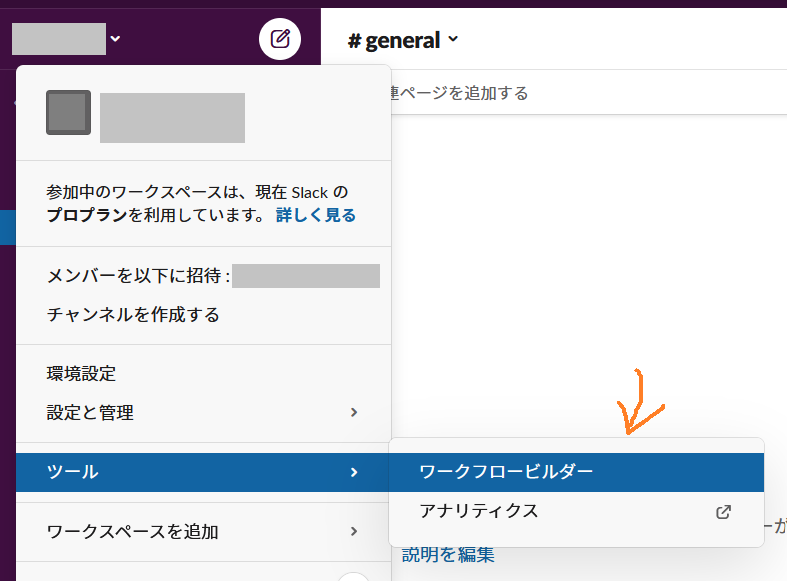Expand the ワークスペースを追加 submenu
787x581 pixels.
pos(204,531)
